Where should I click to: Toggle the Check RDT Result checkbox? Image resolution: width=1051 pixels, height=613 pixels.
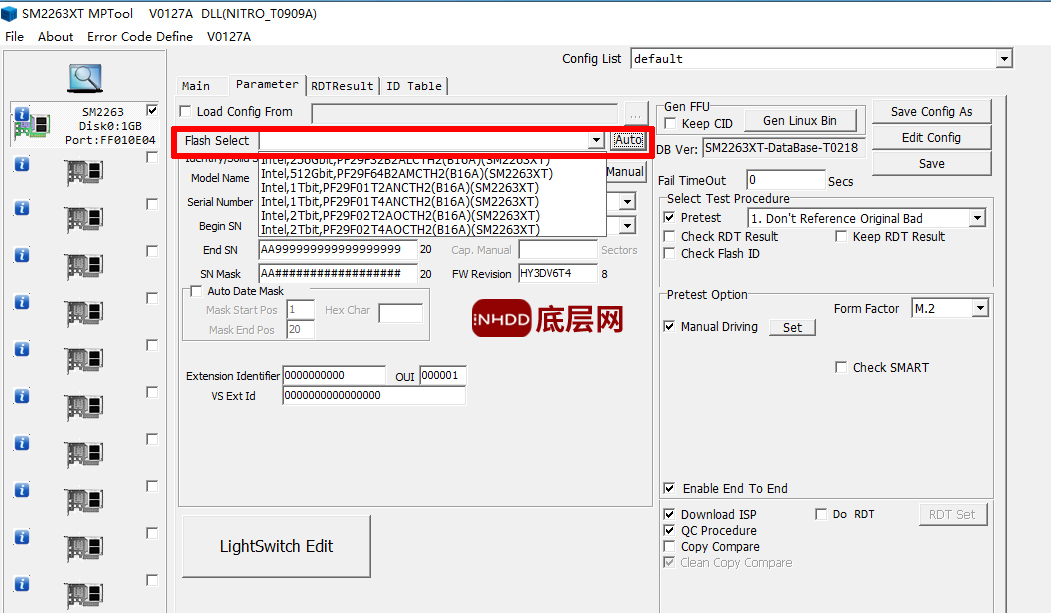pyautogui.click(x=670, y=237)
